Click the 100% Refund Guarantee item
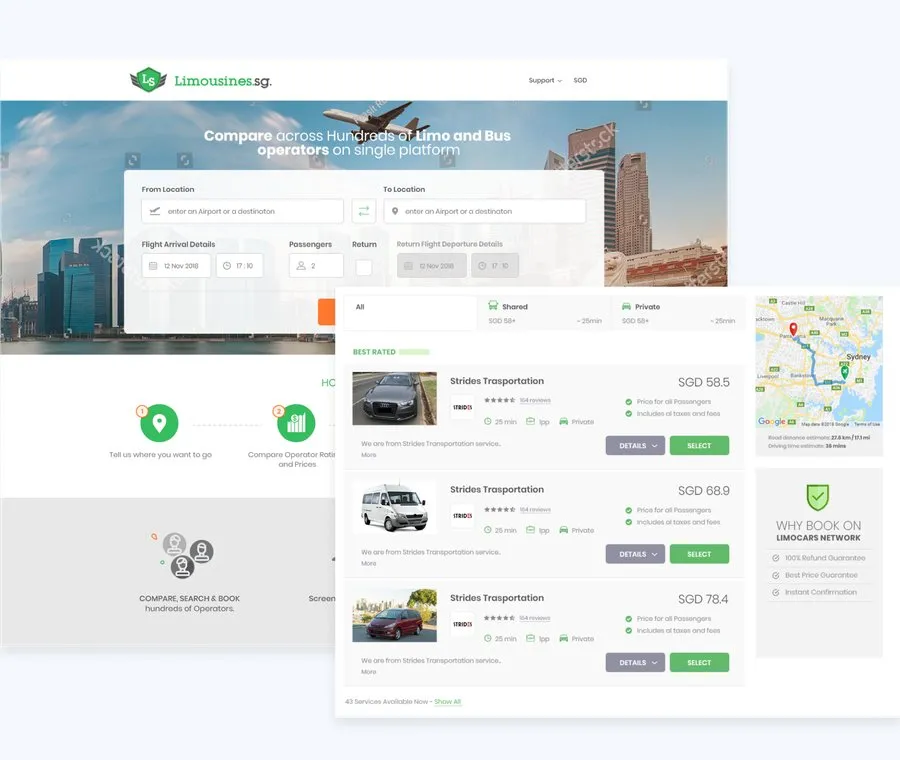Viewport: 900px width, 760px height. [x=818, y=558]
